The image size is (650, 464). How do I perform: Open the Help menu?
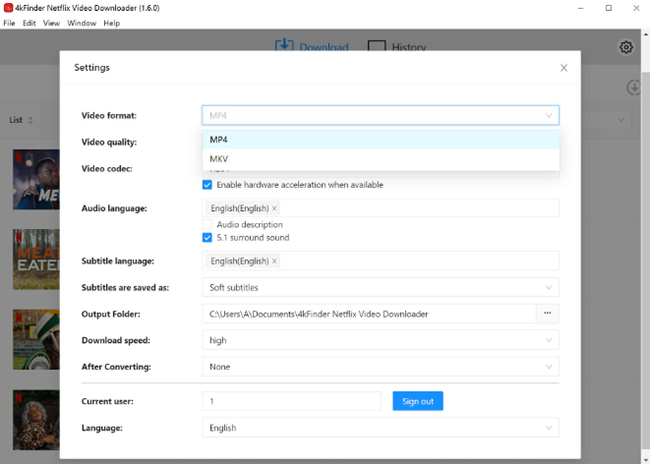click(112, 23)
